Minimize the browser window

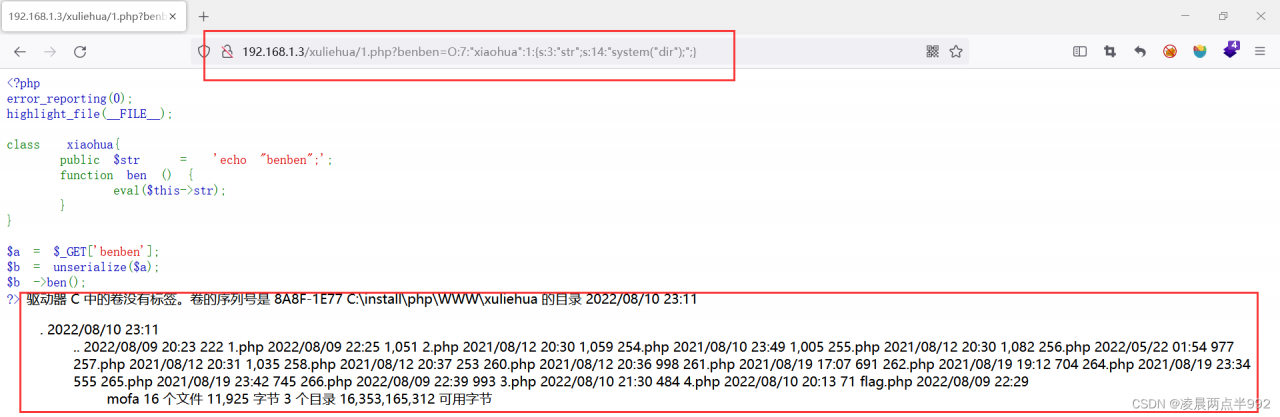[1178, 16]
